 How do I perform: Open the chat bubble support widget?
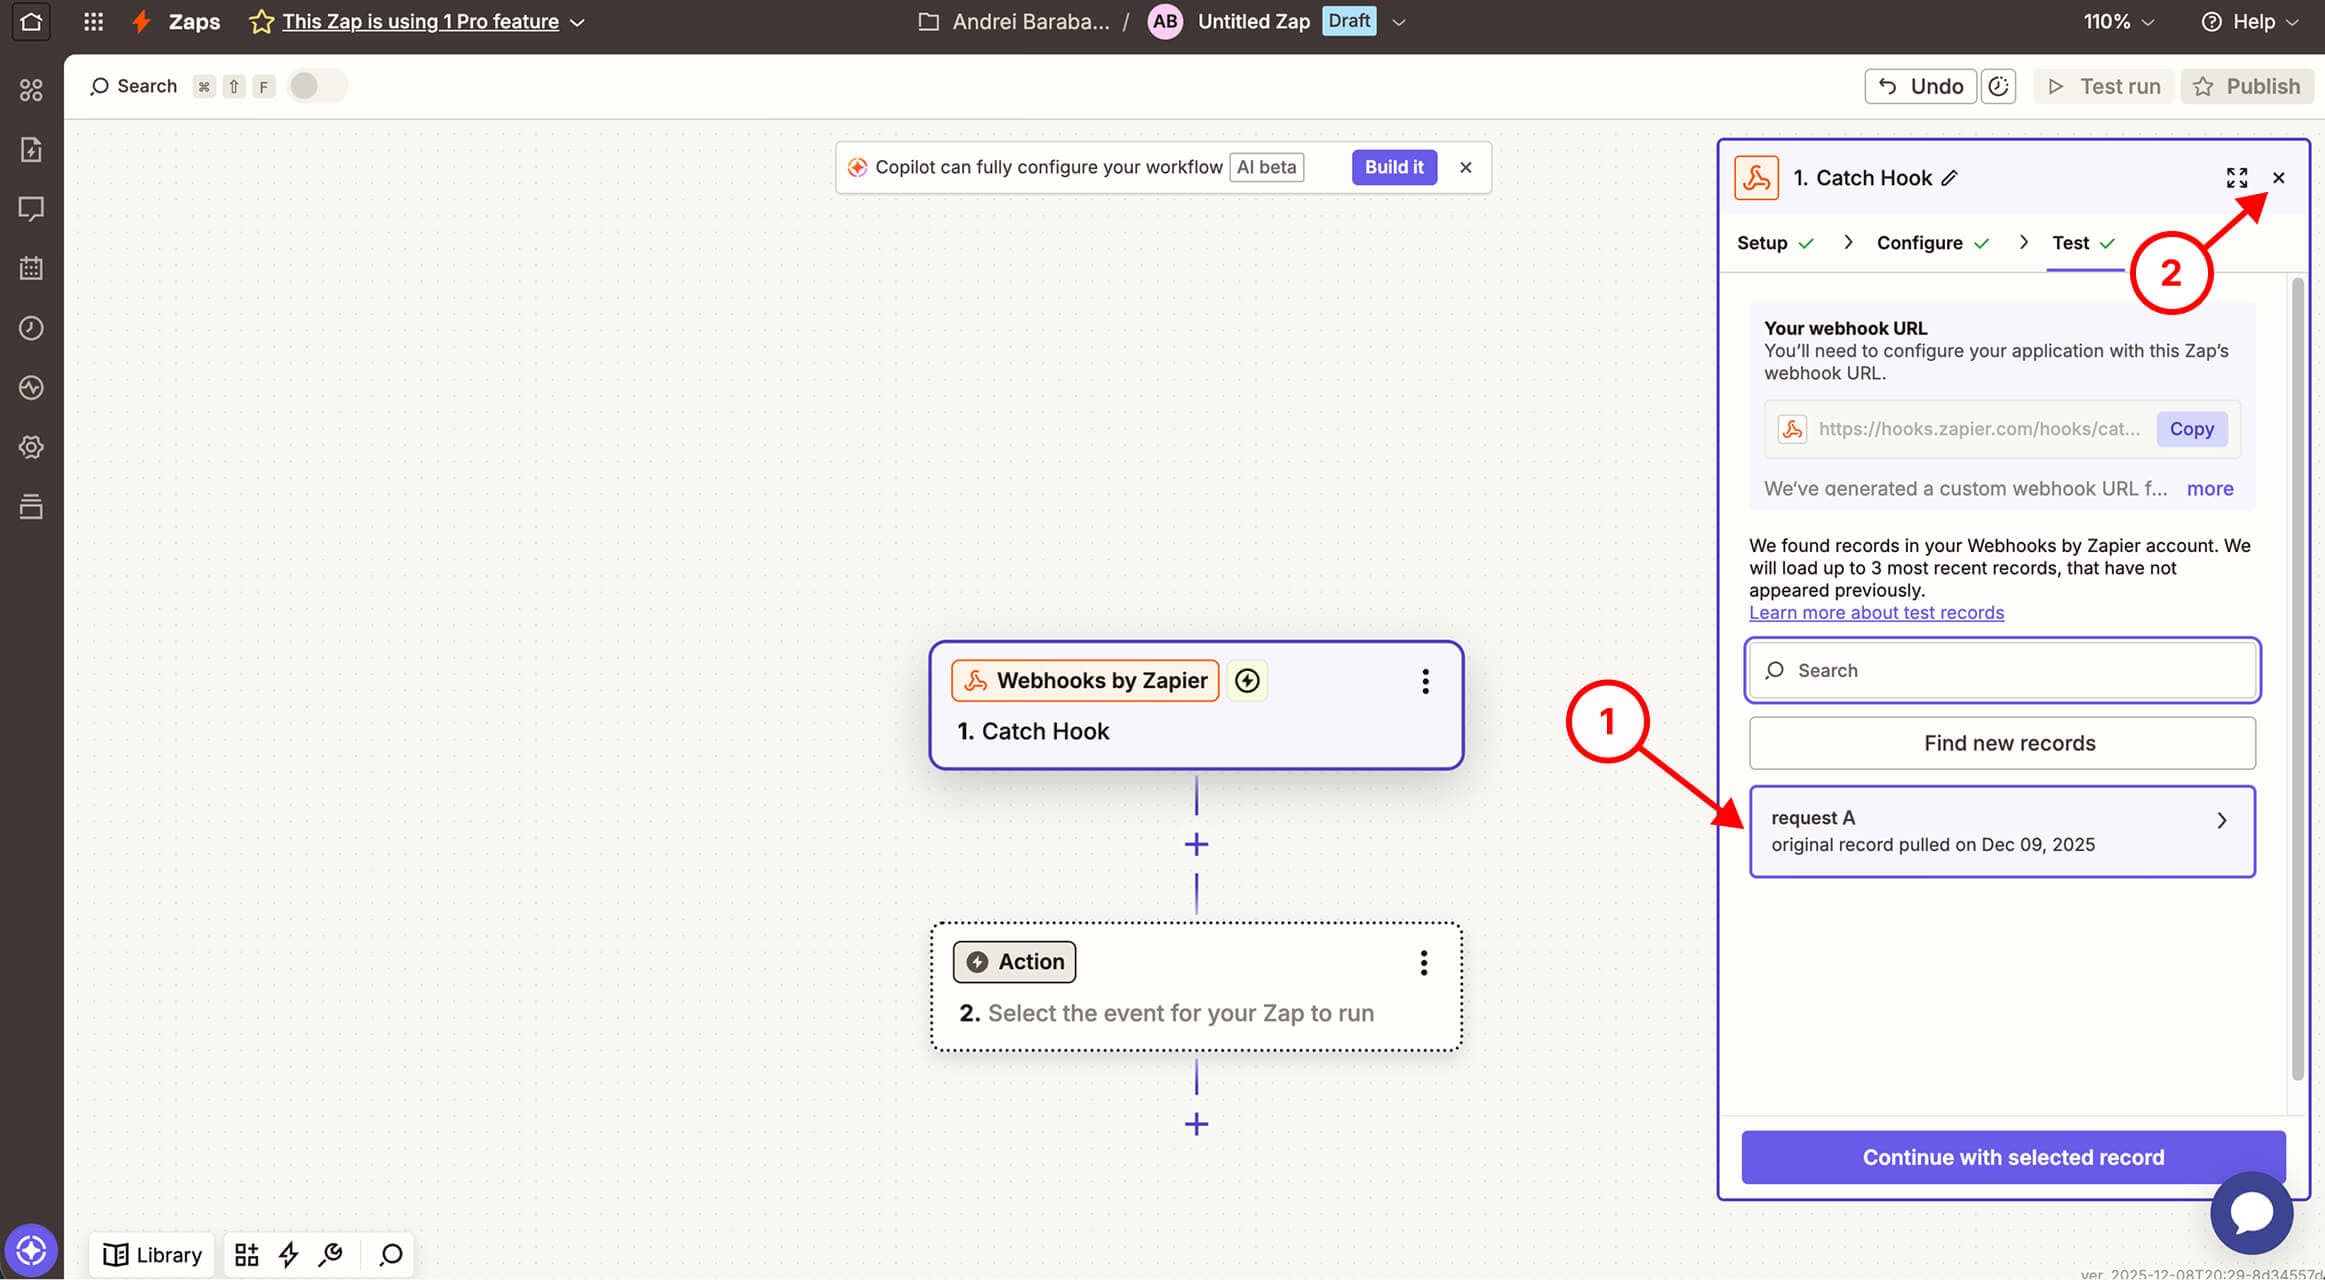(2251, 1213)
